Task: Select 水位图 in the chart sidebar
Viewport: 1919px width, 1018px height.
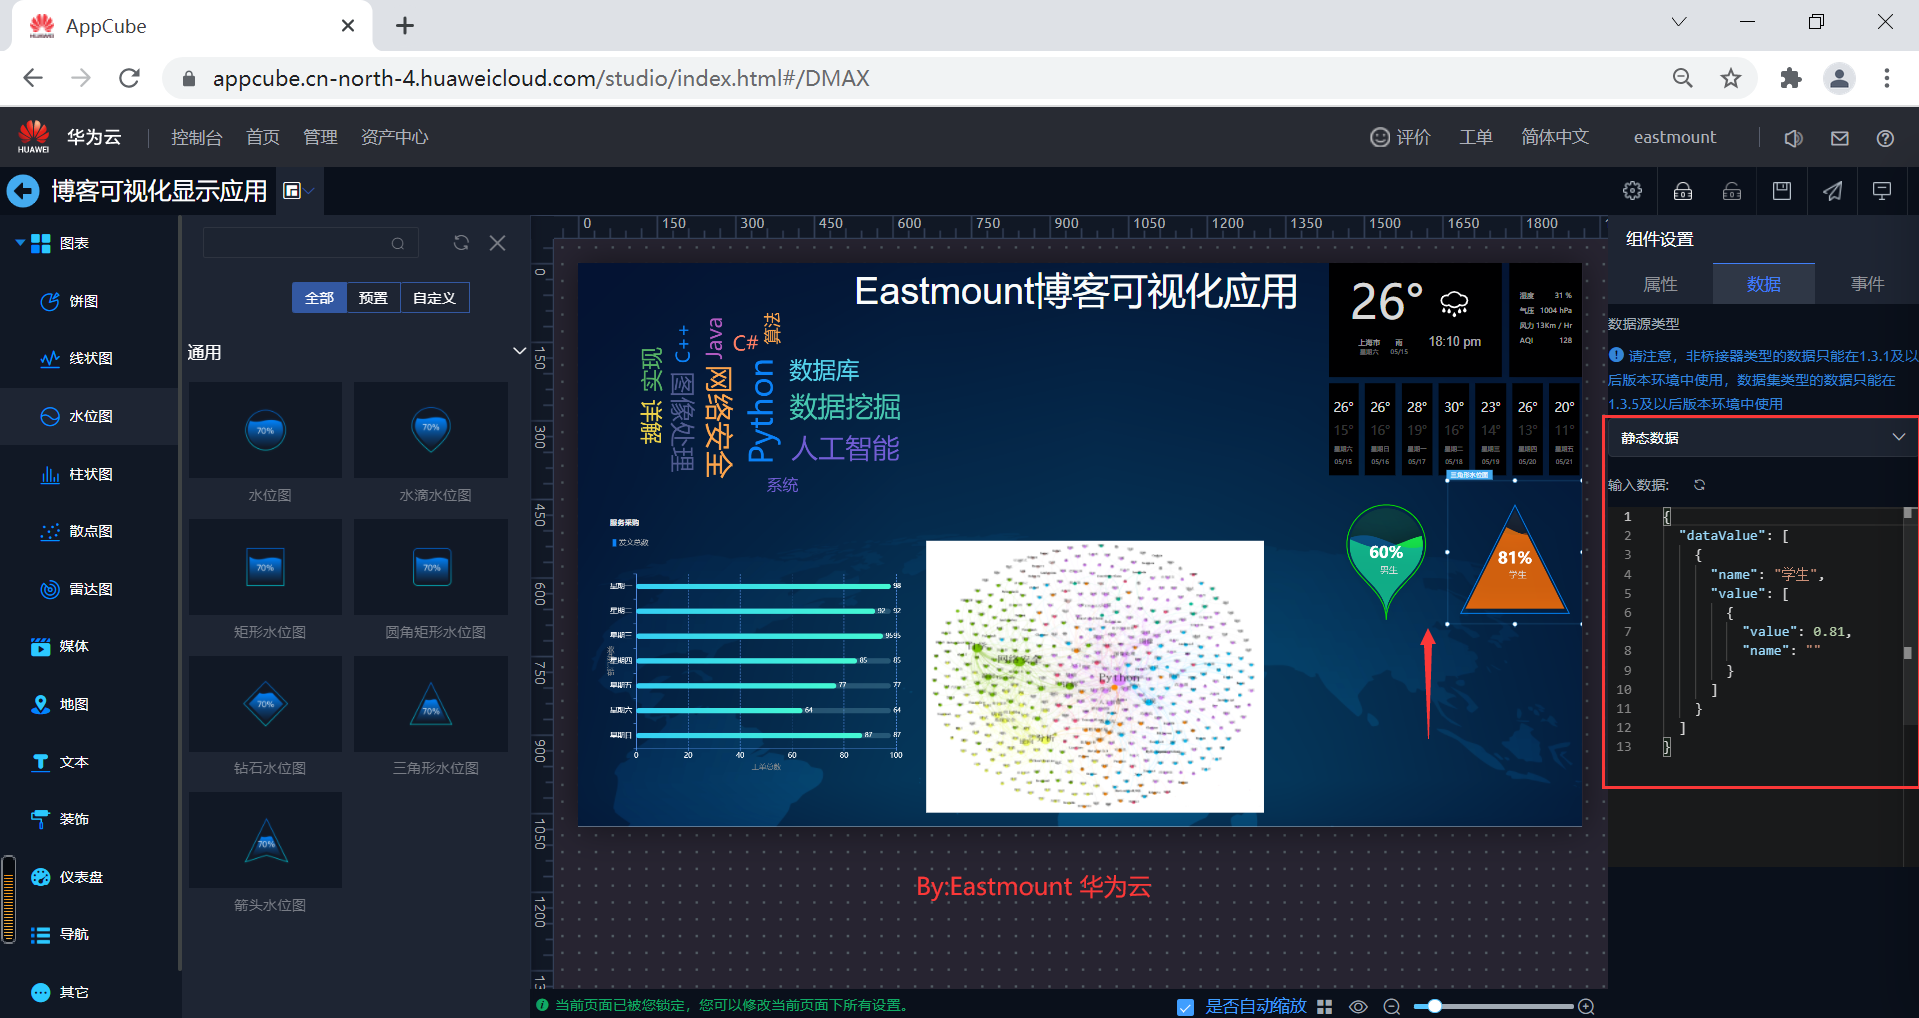Action: pos(90,416)
